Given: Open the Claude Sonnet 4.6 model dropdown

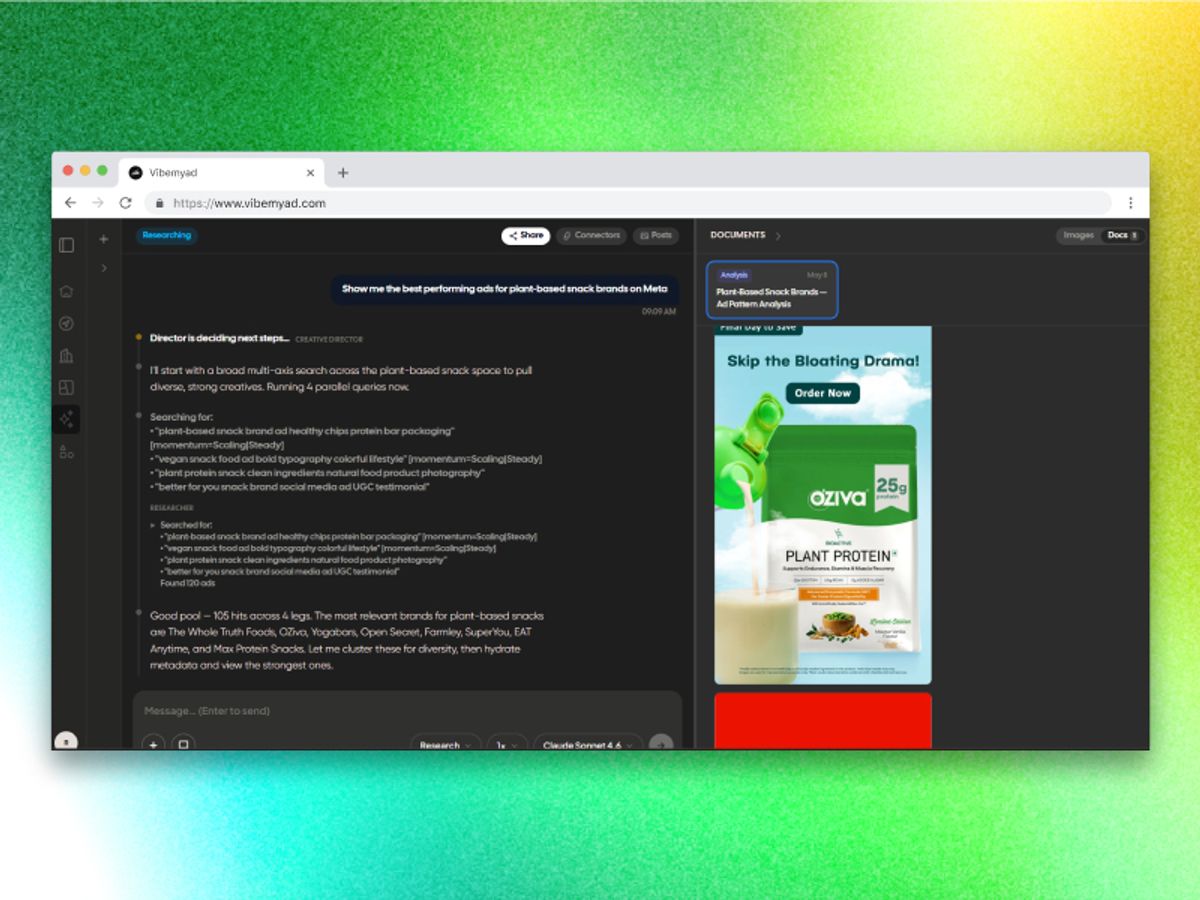Looking at the screenshot, I should (x=588, y=744).
